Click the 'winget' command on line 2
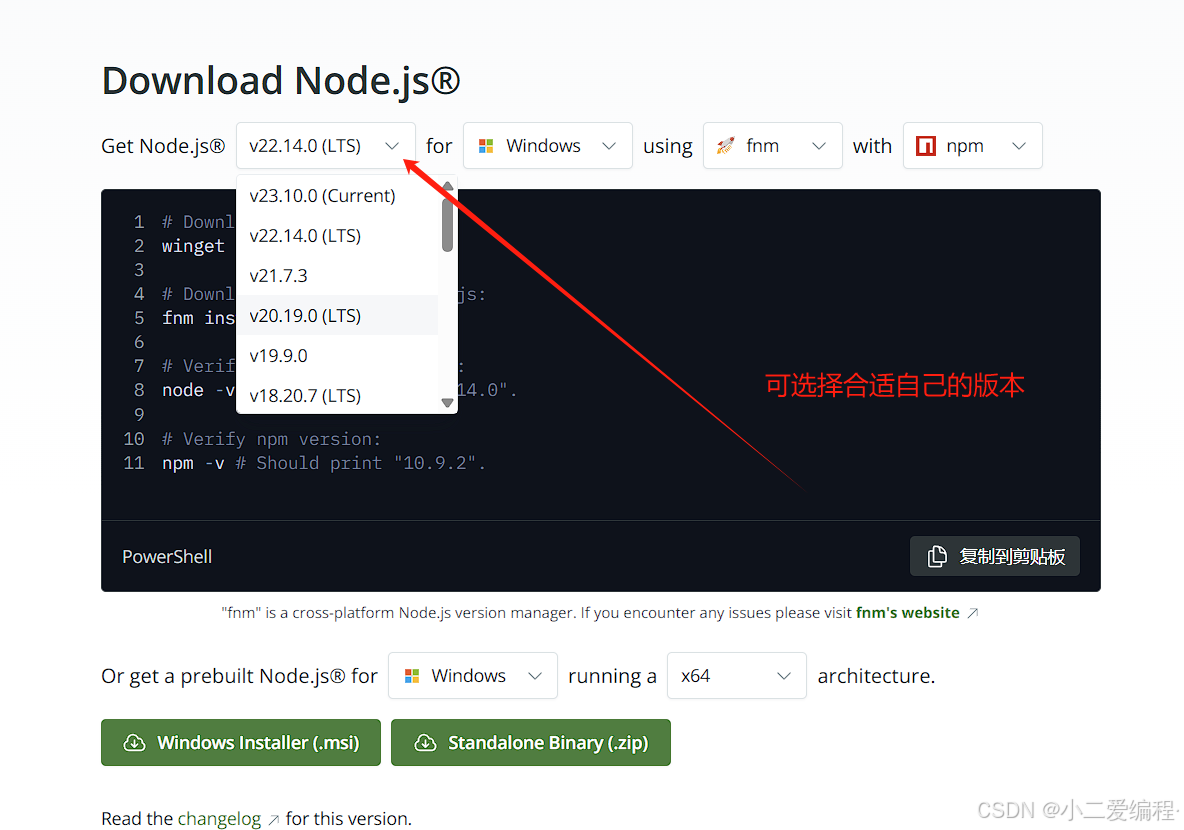 pos(193,246)
